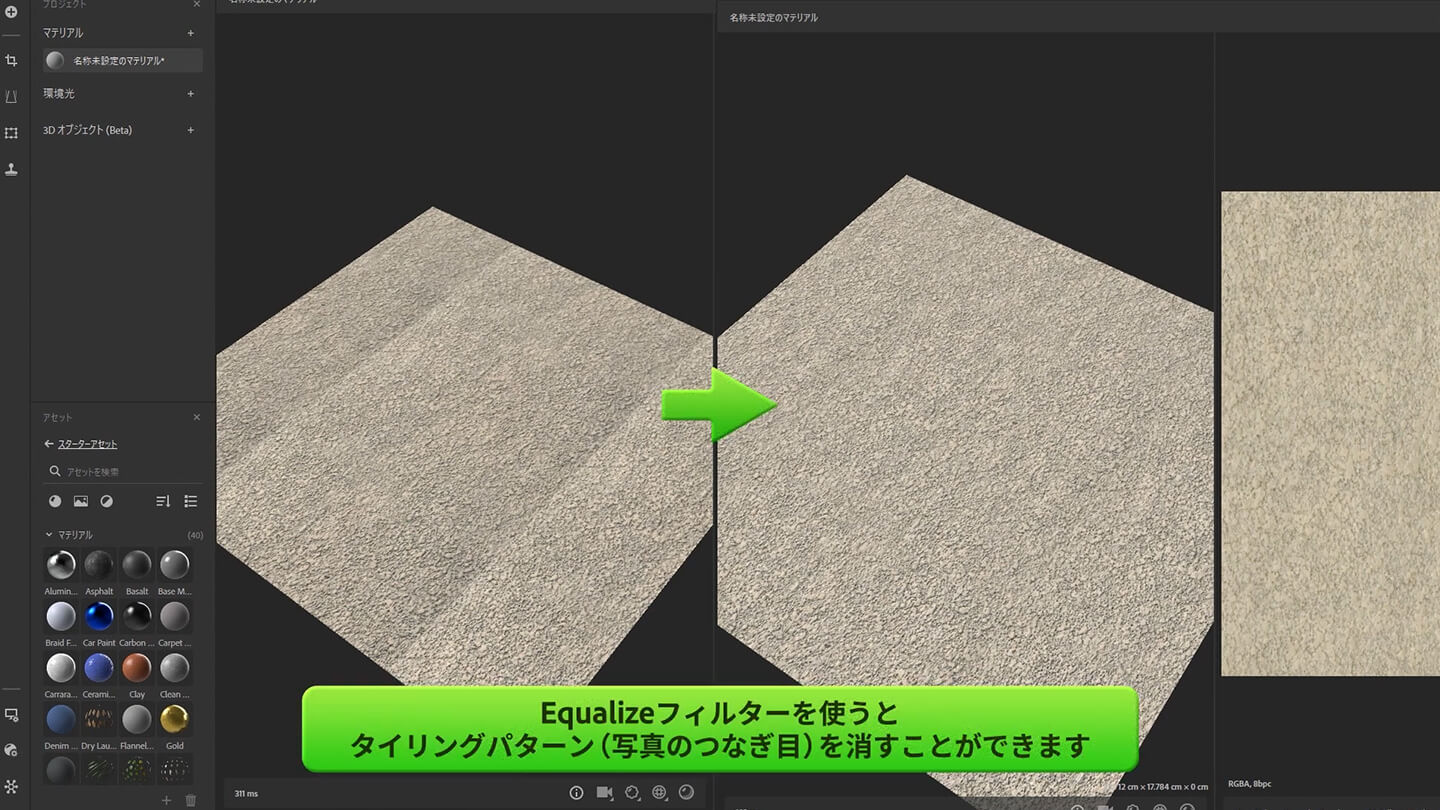Close the アセット panel
The image size is (1440, 810).
pos(196,417)
